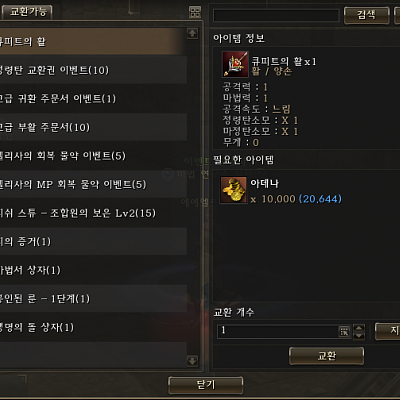The height and width of the screenshot is (400, 400).
Task: Select MP 회복 물약 이벤트(5) entry
Action: [93, 184]
